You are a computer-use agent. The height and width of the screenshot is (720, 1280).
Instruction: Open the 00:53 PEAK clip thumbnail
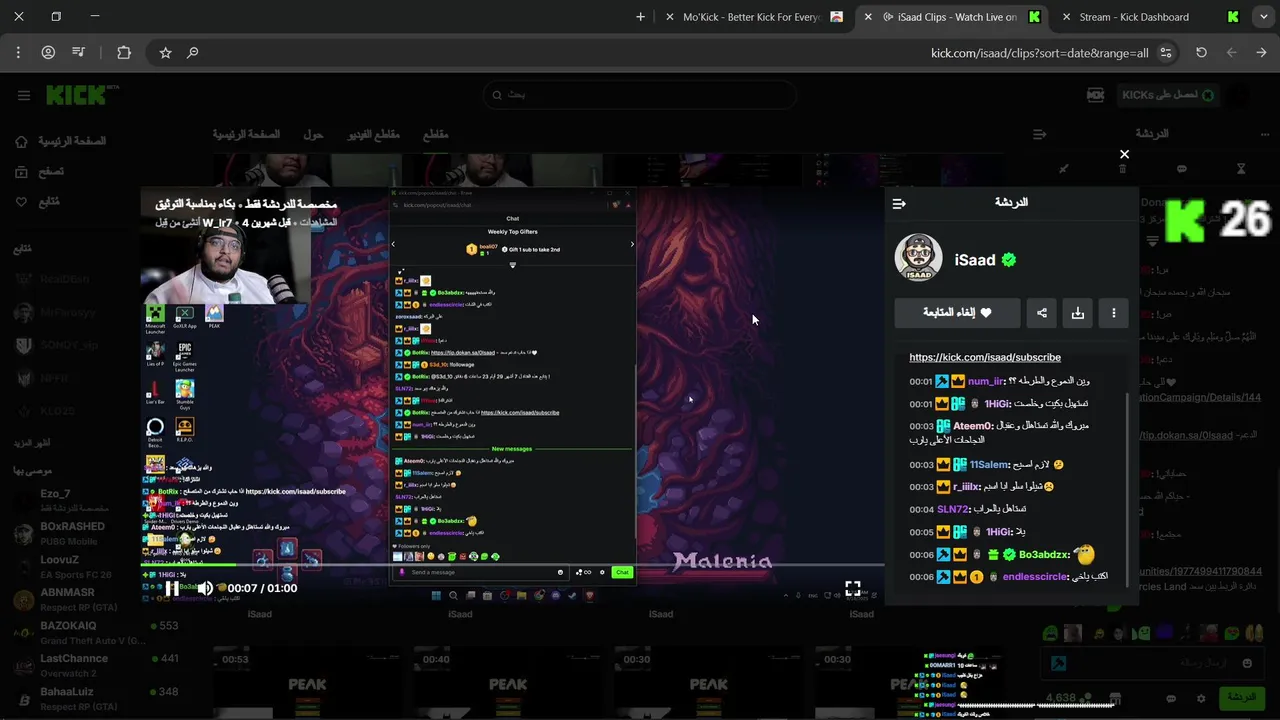tap(306, 682)
